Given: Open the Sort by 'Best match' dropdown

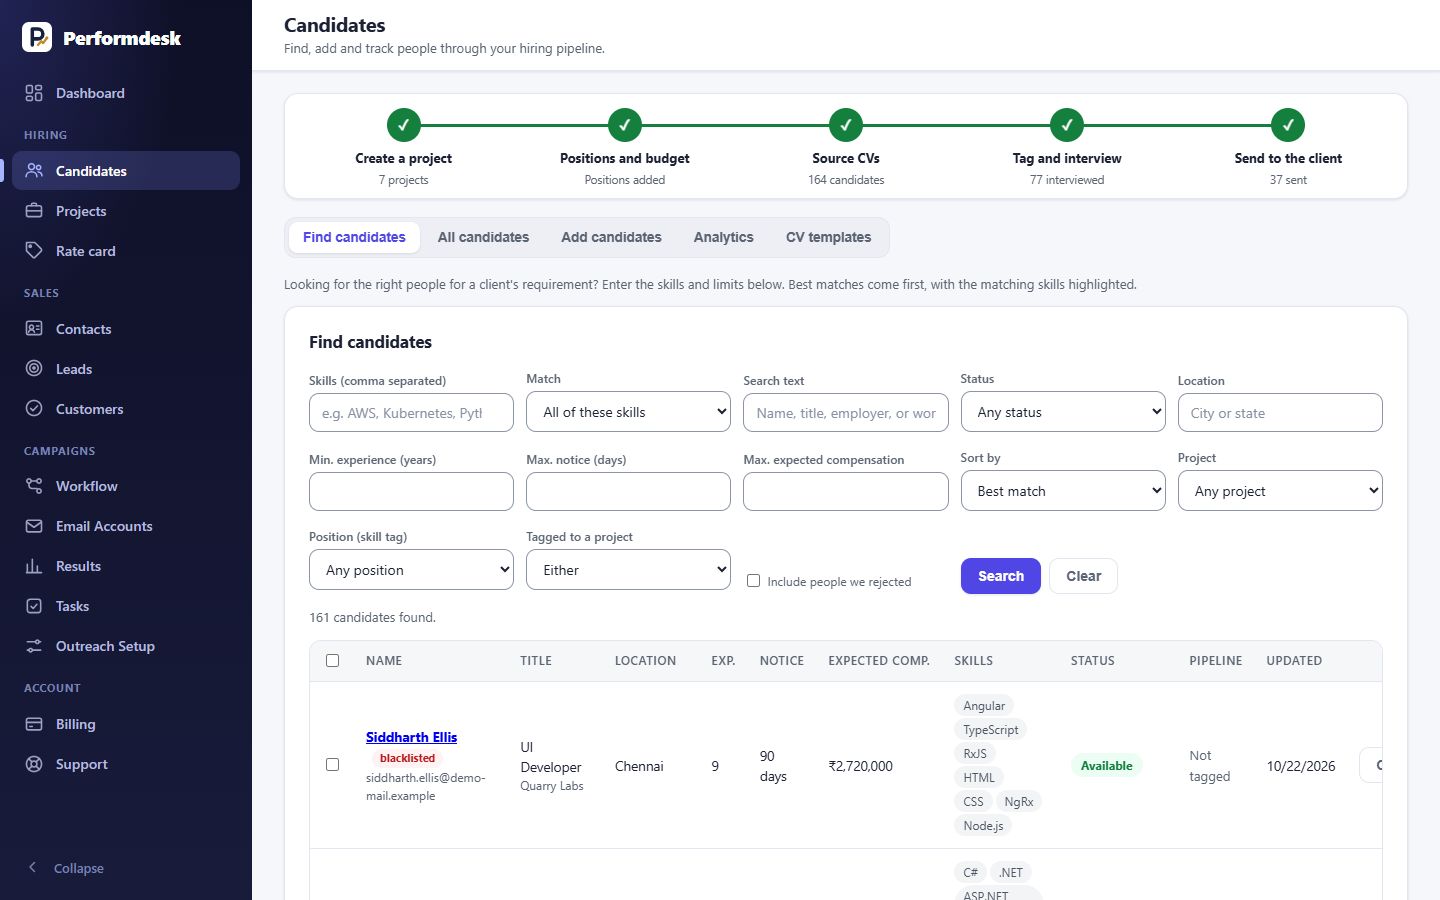Looking at the screenshot, I should point(1063,491).
